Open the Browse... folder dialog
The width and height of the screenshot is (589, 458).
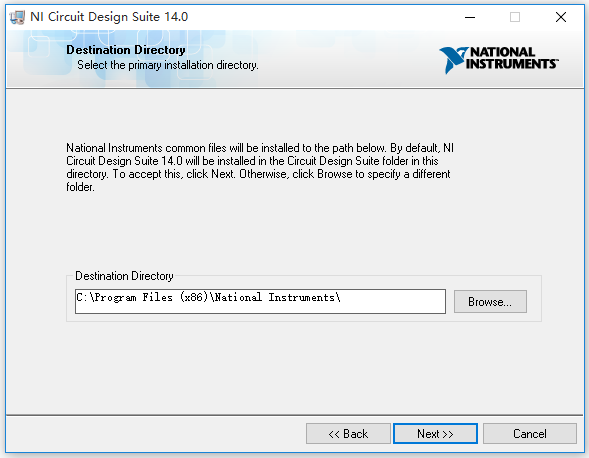[490, 301]
